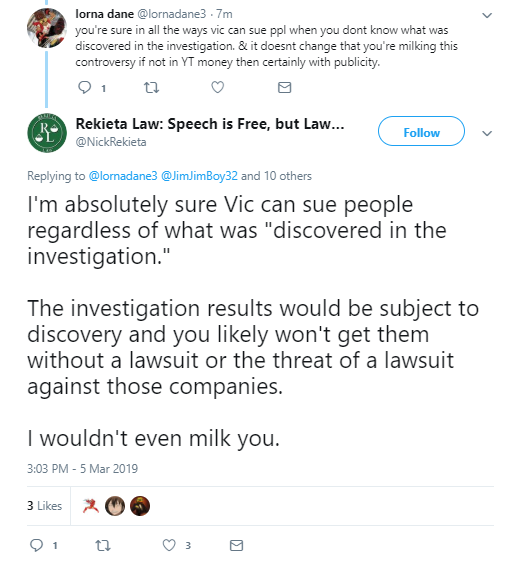View the second liker's anime avatar
The image size is (519, 570).
click(x=115, y=506)
